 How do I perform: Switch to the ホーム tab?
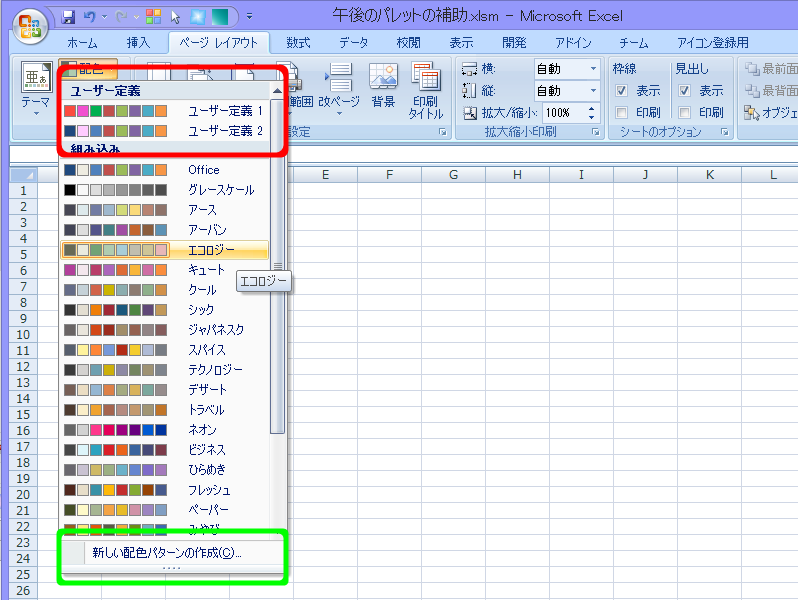coord(82,43)
